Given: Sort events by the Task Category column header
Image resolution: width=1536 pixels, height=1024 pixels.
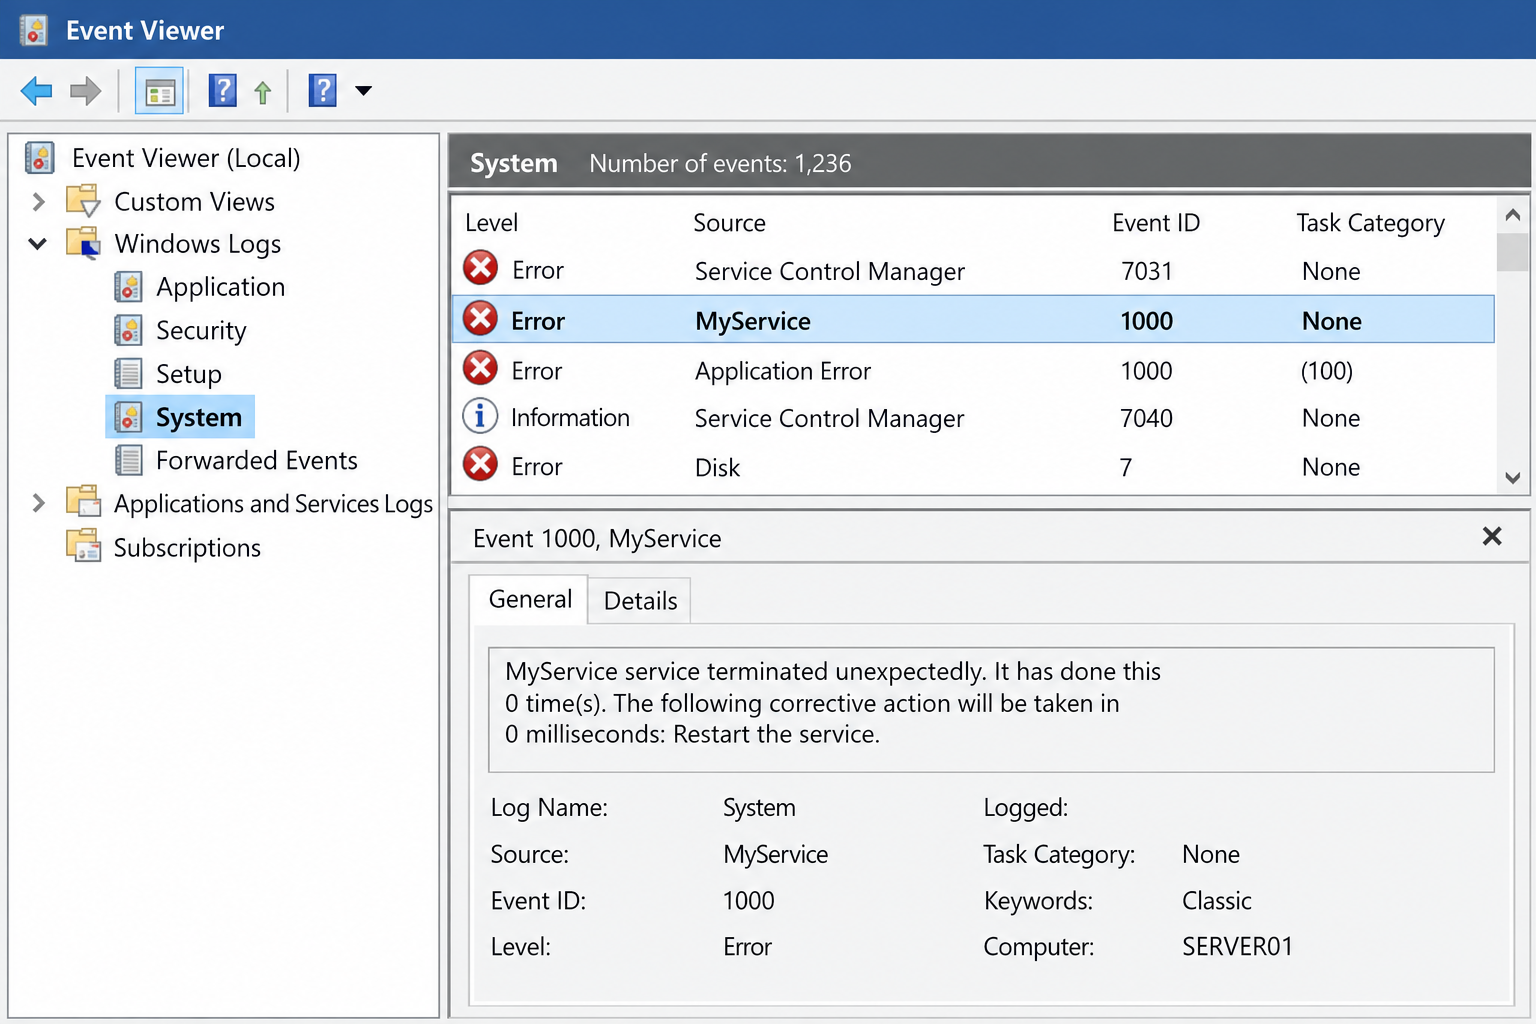Looking at the screenshot, I should point(1370,223).
